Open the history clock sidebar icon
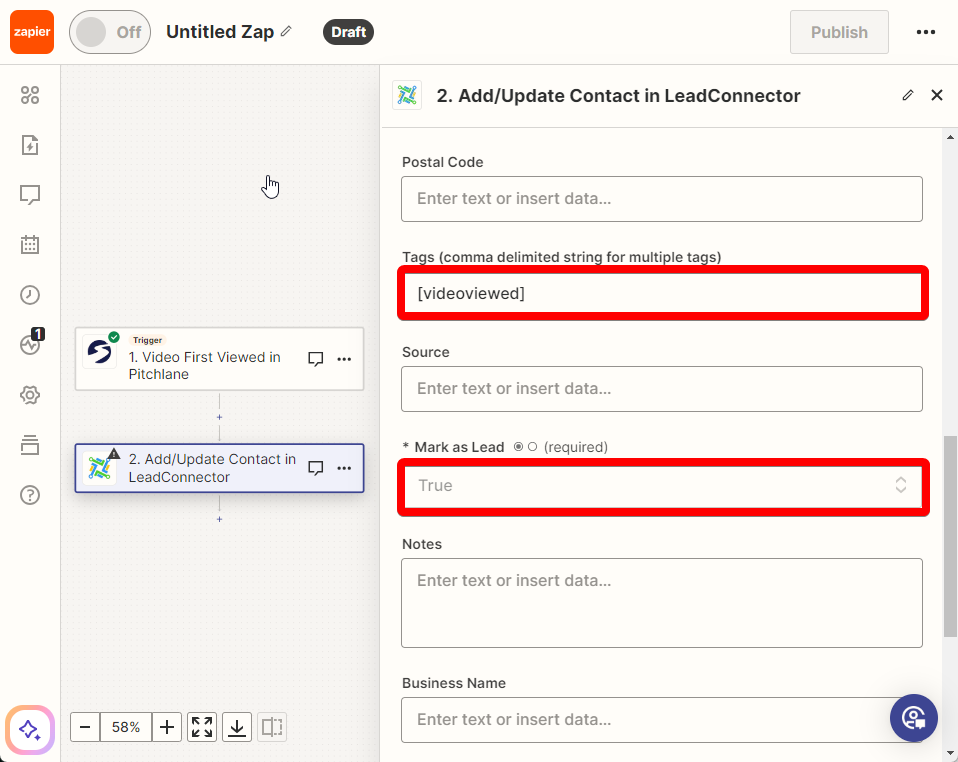This screenshot has height=762, width=958. coord(30,295)
